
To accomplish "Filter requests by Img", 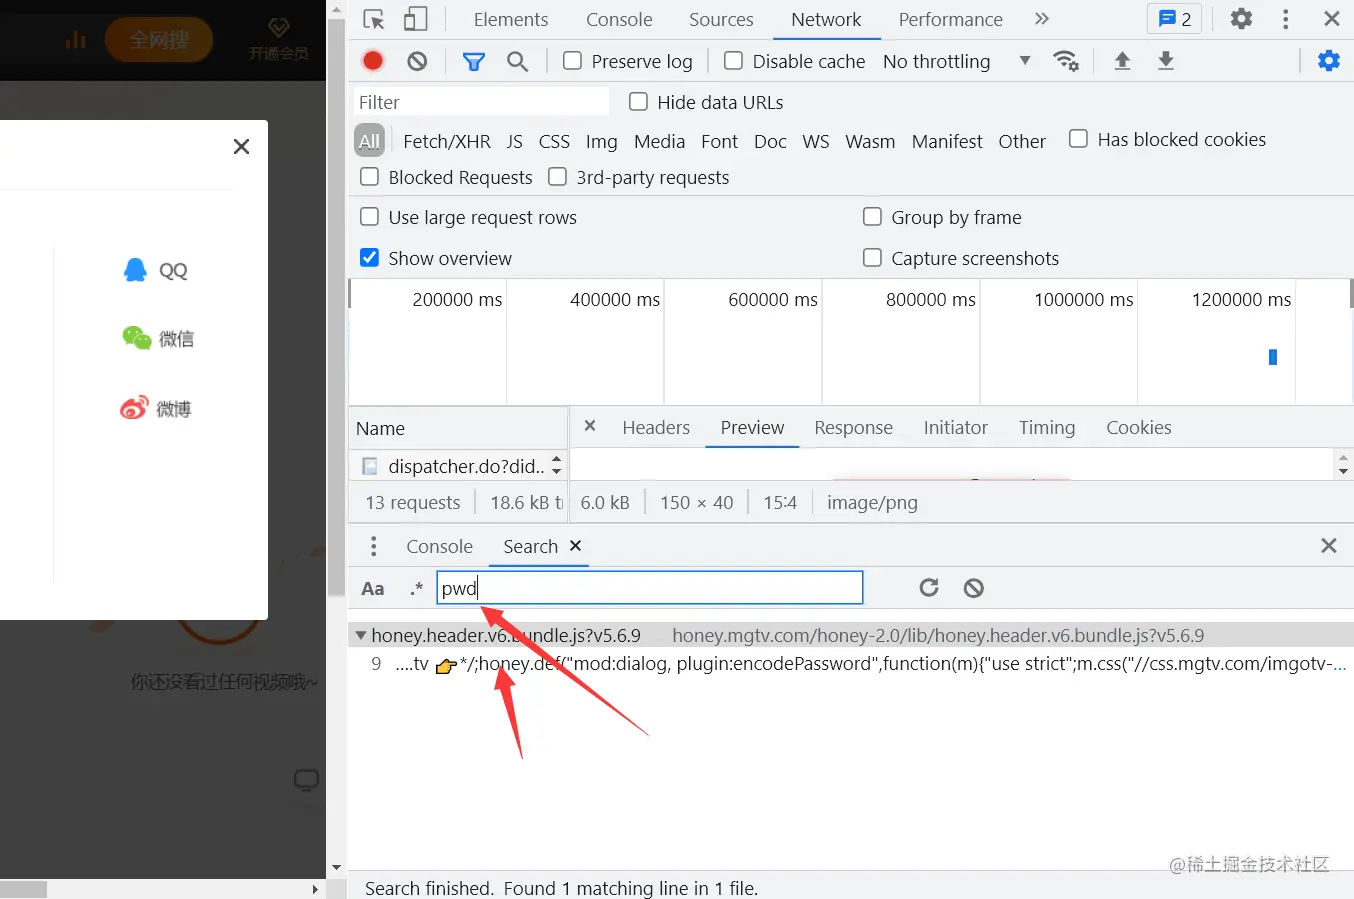I will click(x=601, y=141).
